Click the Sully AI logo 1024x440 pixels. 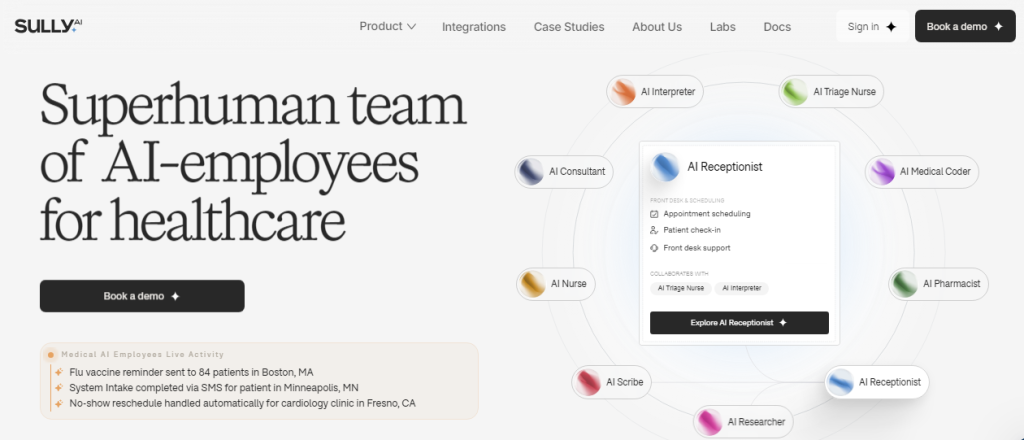tap(48, 26)
